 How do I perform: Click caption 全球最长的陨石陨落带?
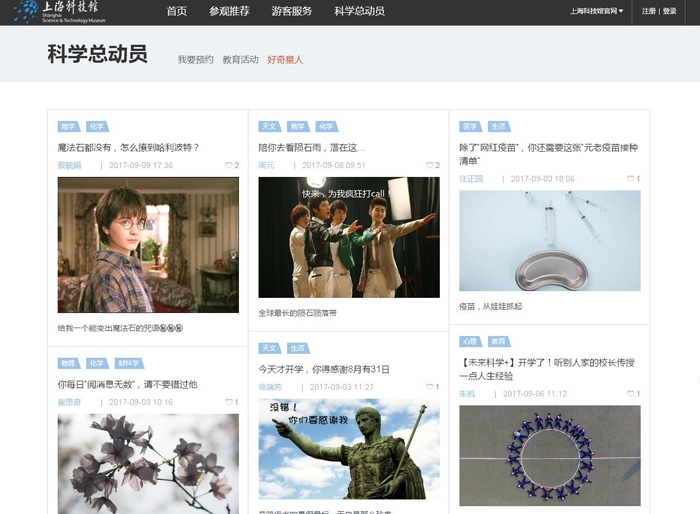tap(298, 313)
